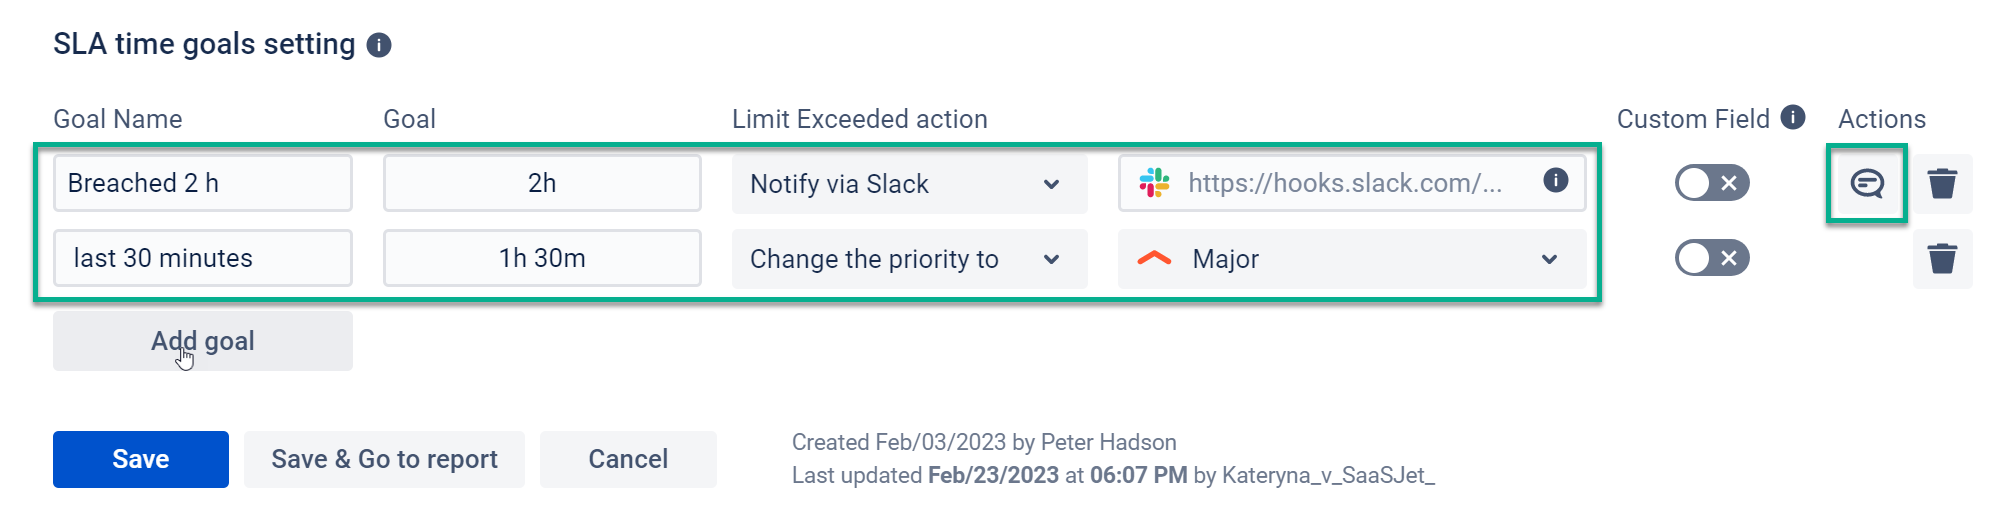This screenshot has width=1996, height=516.
Task: Click the Add goal button
Action: click(203, 341)
